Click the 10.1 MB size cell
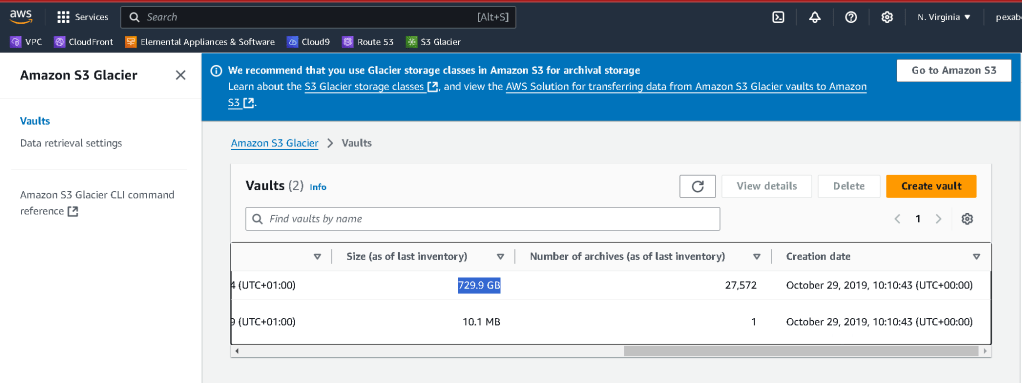The image size is (1022, 383). pos(481,322)
